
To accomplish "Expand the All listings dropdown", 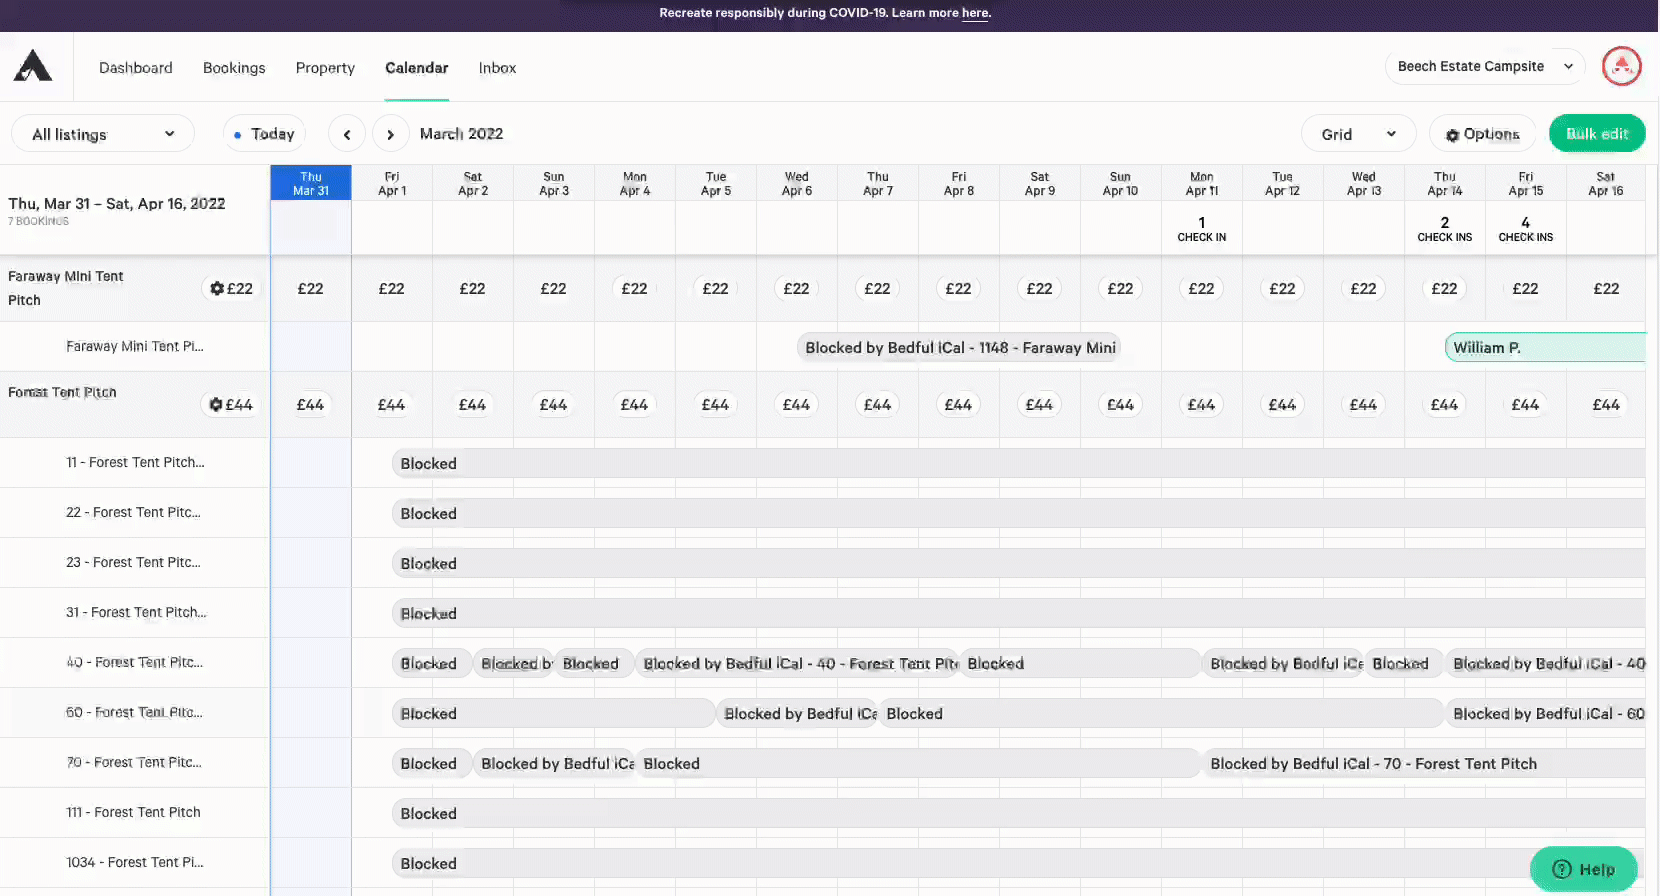I will pyautogui.click(x=103, y=134).
